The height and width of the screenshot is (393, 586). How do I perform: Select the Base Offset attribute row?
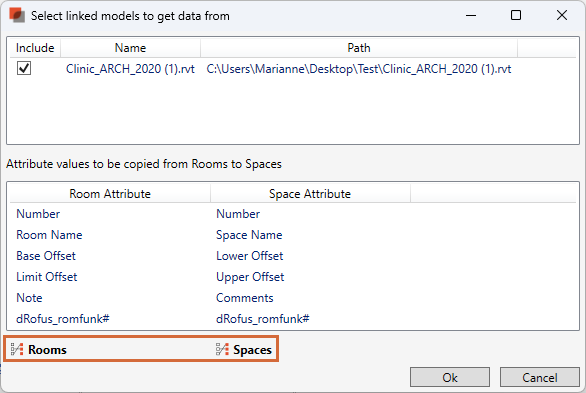coord(293,256)
